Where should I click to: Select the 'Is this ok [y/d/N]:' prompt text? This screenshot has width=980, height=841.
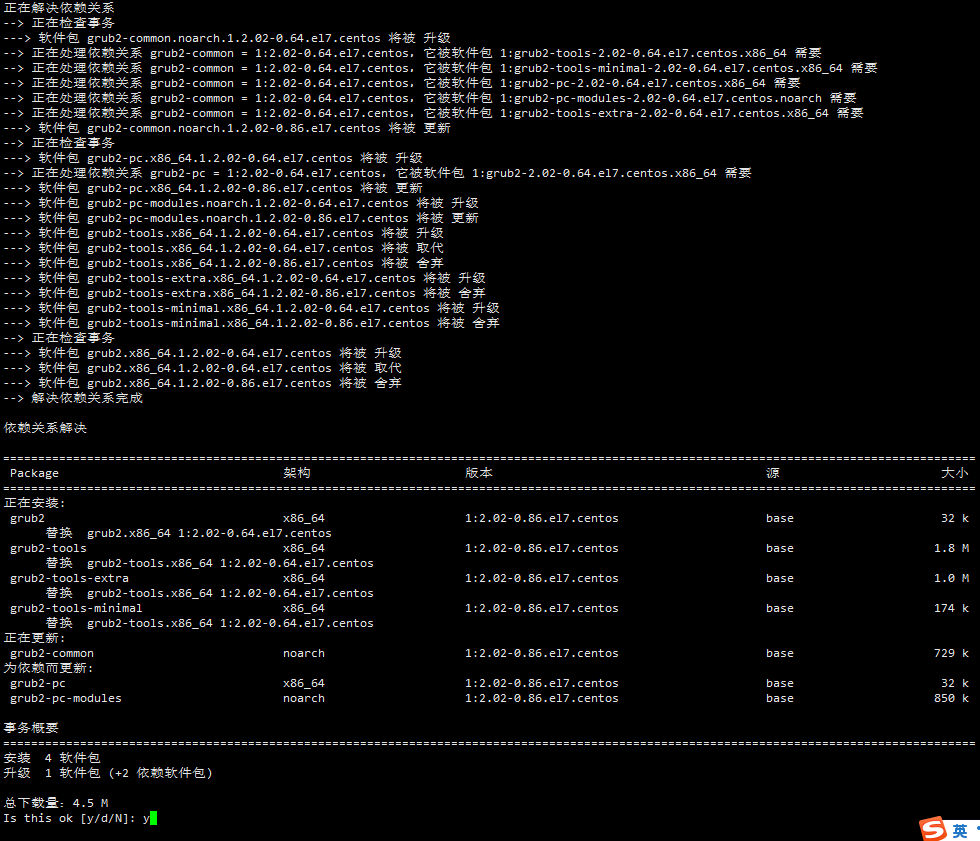[70, 818]
